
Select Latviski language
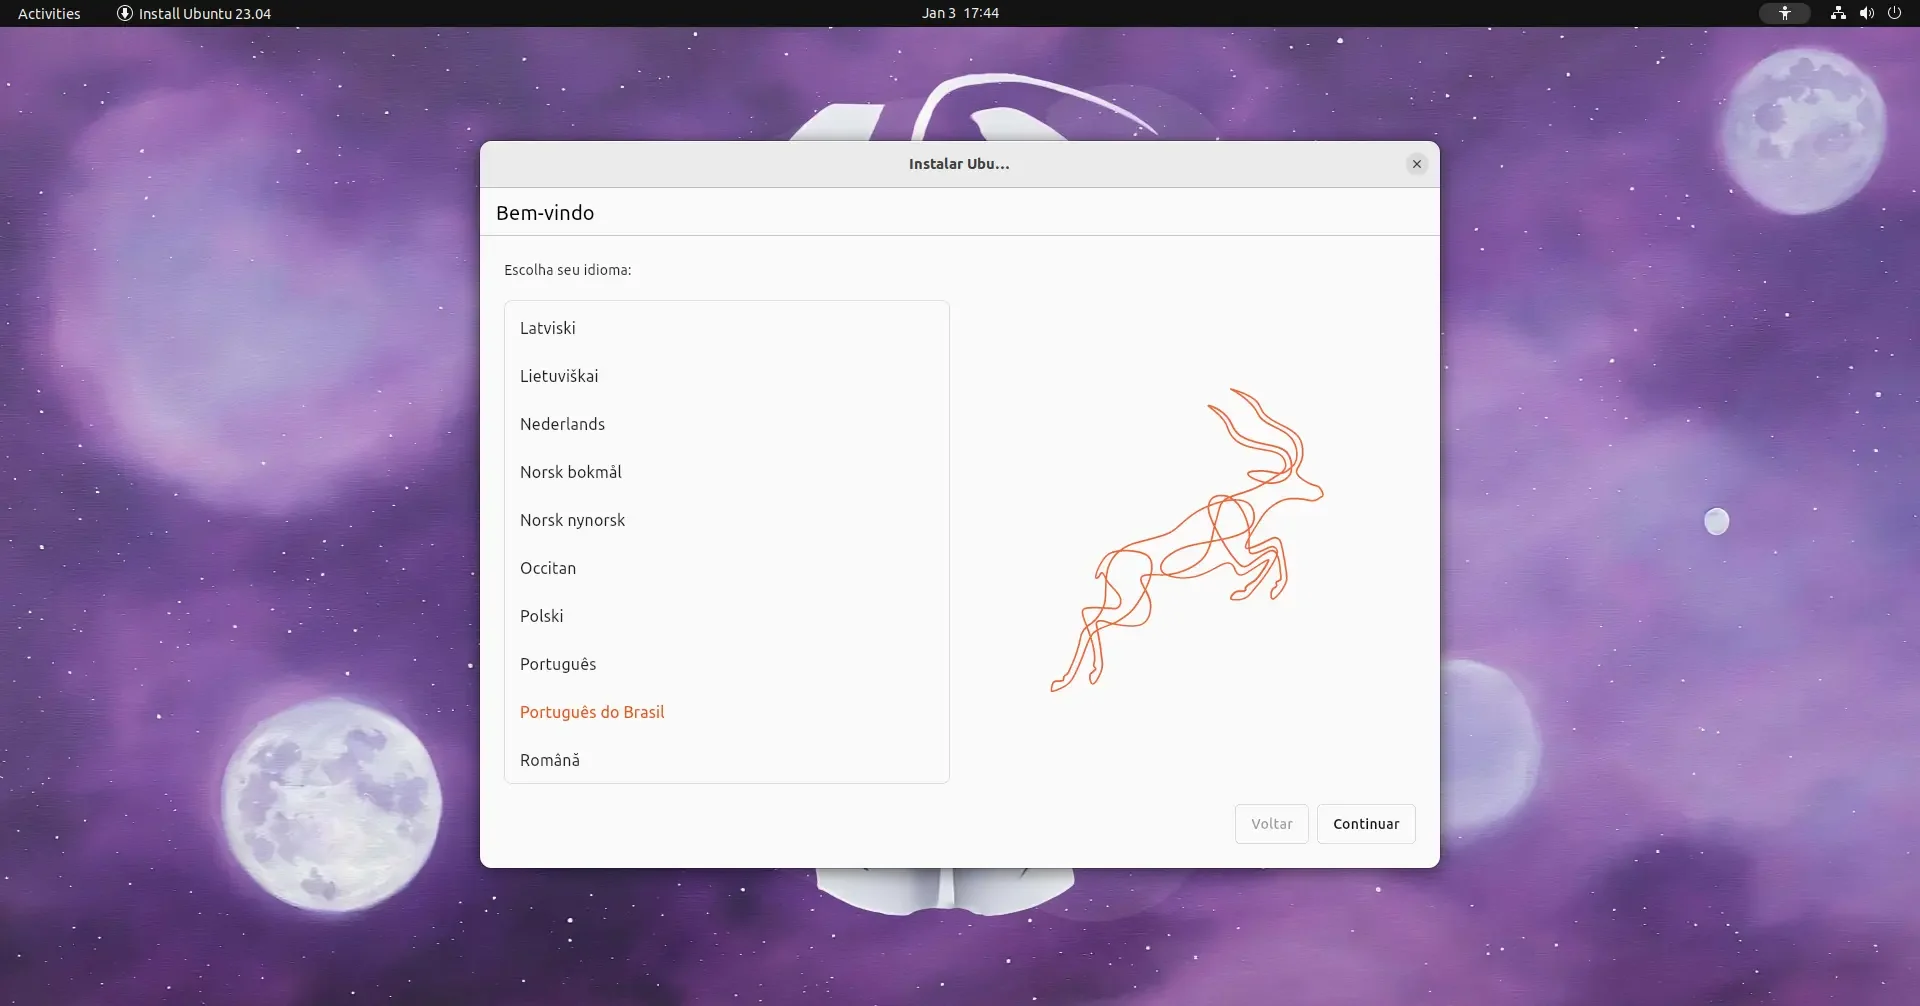tap(727, 328)
